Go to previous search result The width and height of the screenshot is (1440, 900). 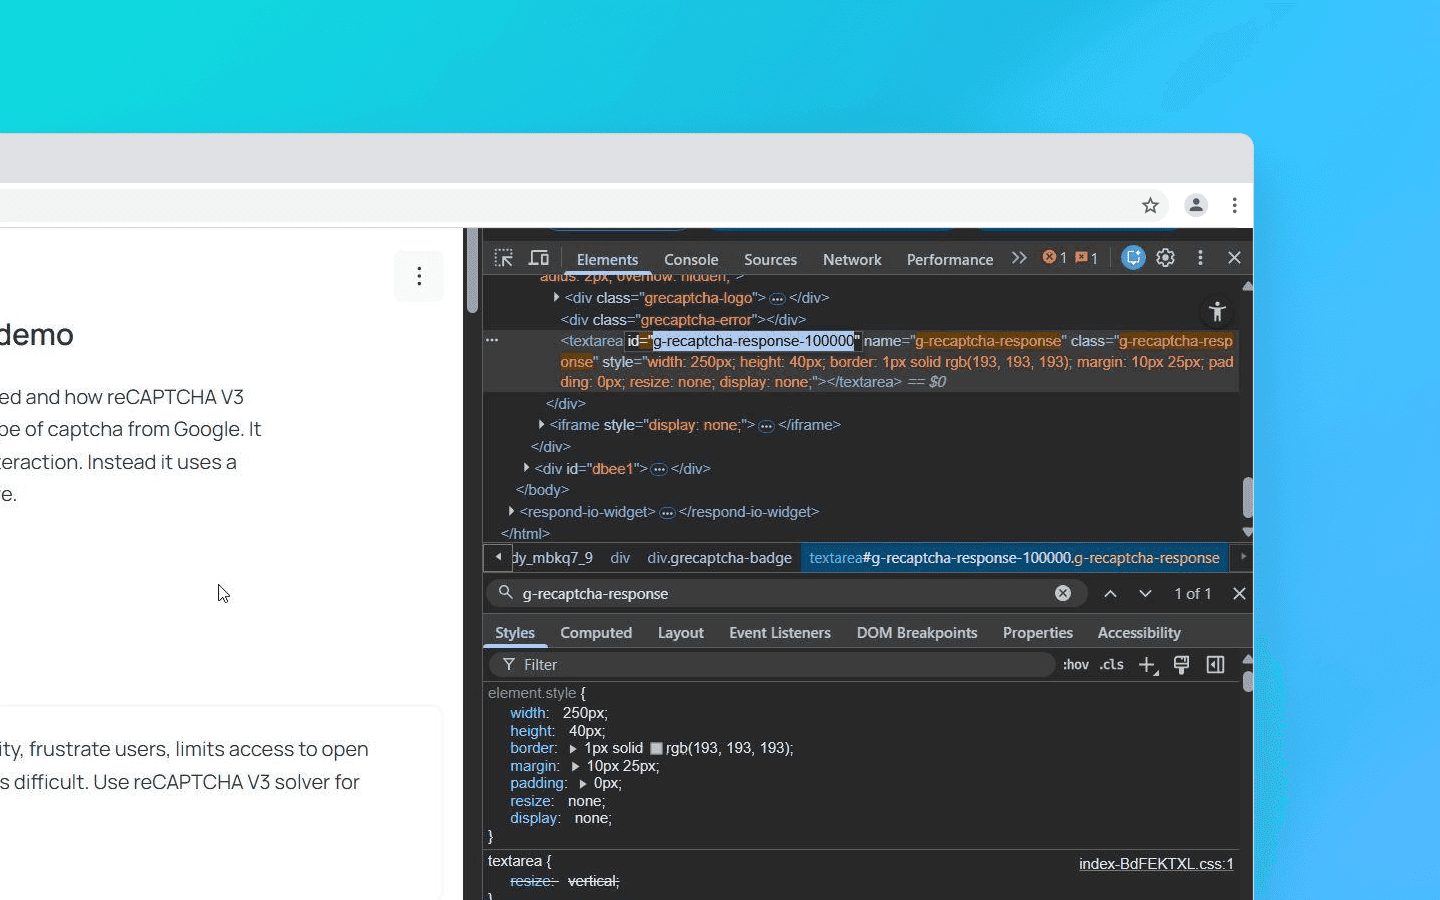tap(1110, 593)
